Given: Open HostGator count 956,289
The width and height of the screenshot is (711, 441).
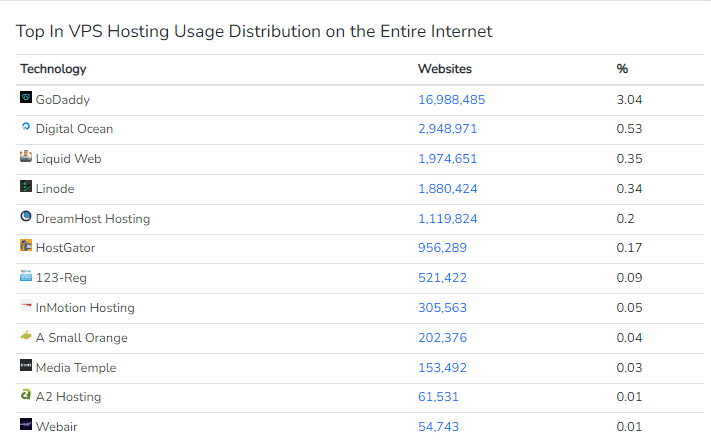Looking at the screenshot, I should click(442, 247).
